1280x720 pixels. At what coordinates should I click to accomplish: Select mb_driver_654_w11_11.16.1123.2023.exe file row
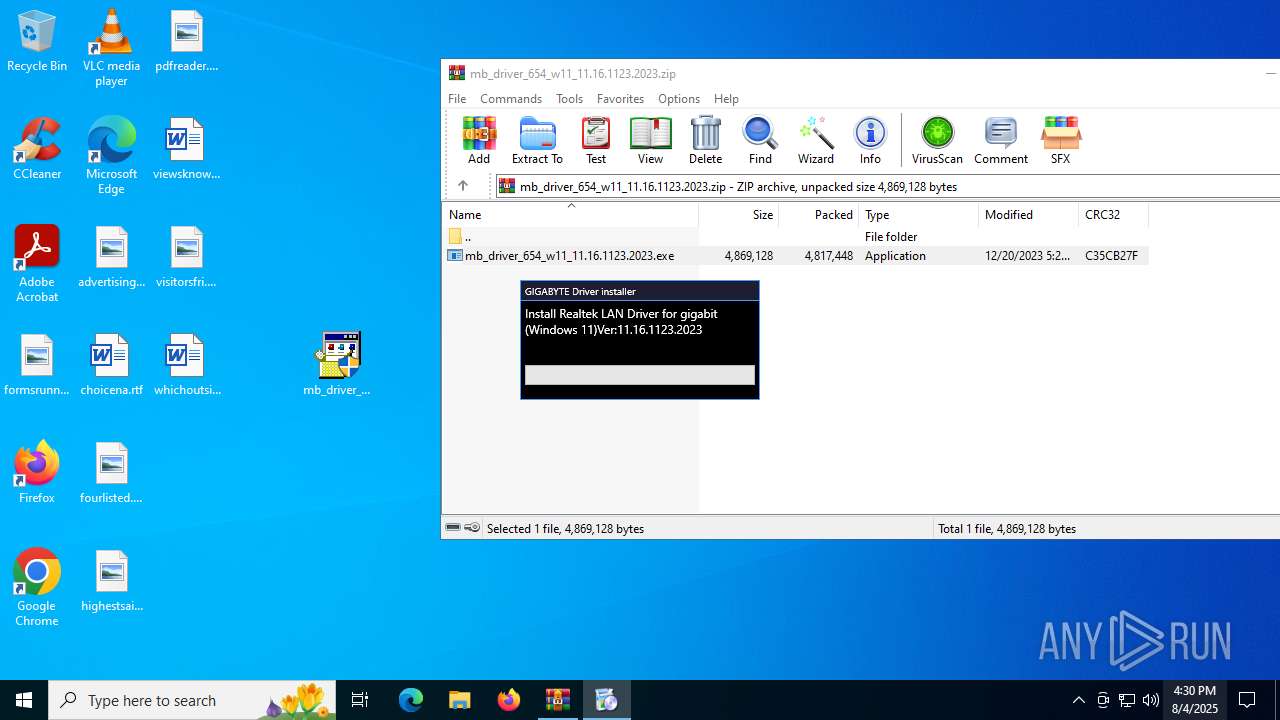click(795, 256)
